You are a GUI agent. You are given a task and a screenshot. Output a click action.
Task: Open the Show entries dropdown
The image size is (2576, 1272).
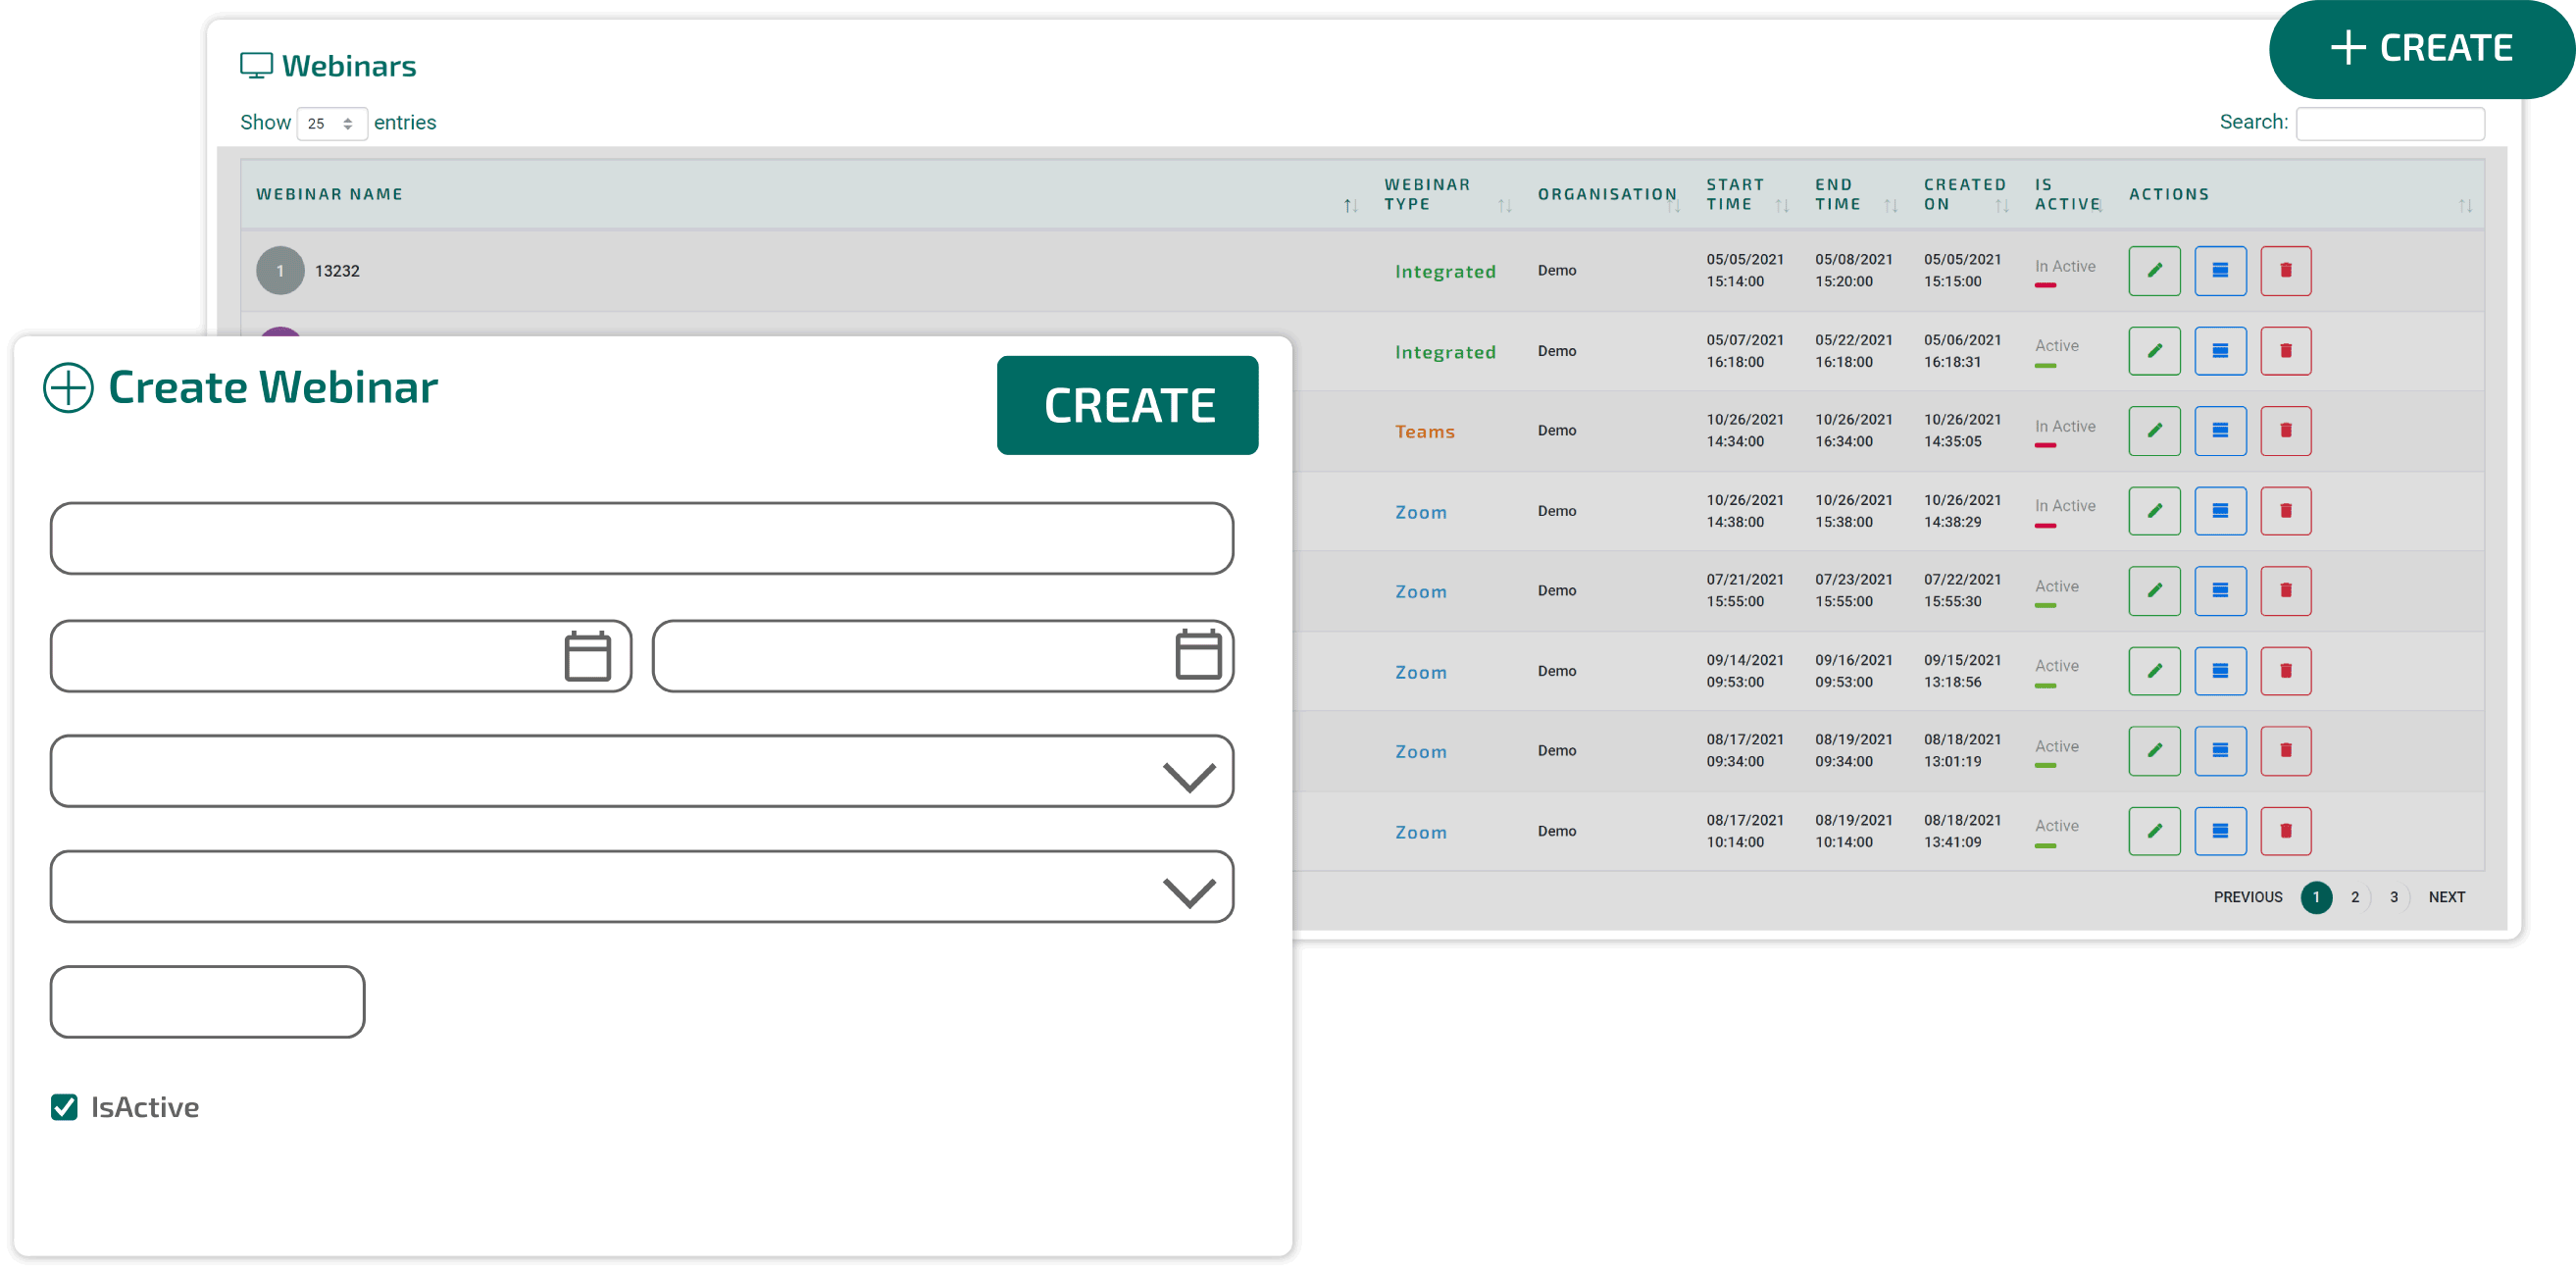tap(331, 123)
